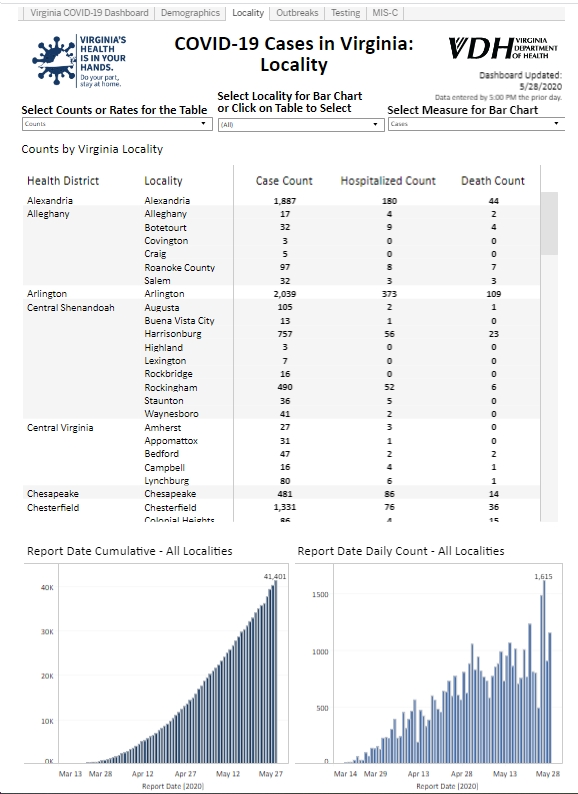Click the 41,401 cumulative chart final bar

click(276, 671)
